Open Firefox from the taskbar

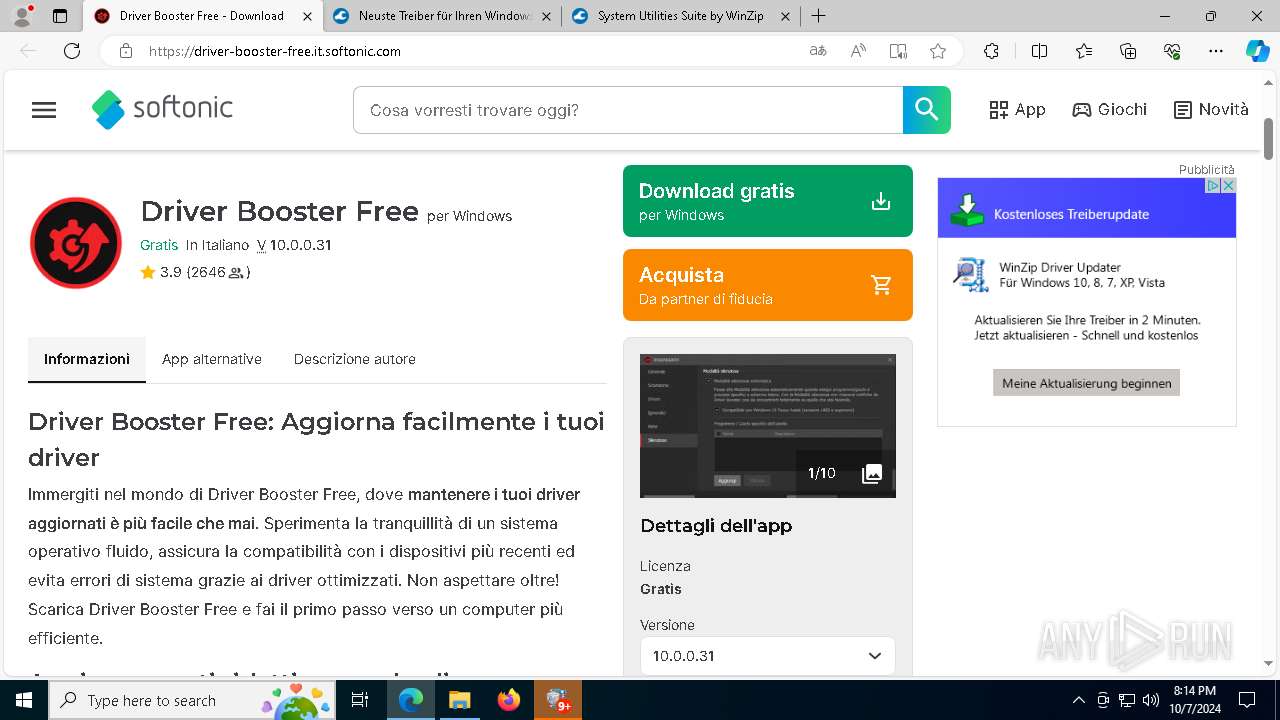pyautogui.click(x=509, y=700)
